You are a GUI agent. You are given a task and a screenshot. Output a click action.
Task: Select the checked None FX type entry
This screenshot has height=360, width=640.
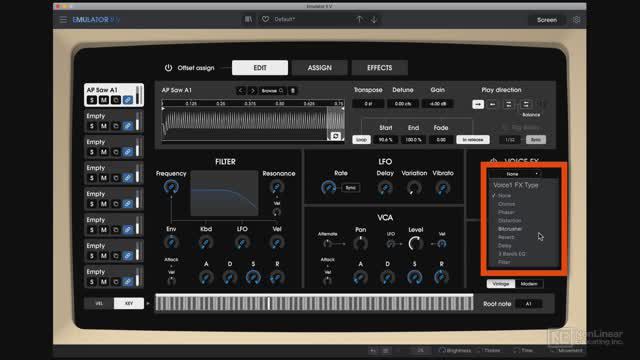tap(504, 196)
